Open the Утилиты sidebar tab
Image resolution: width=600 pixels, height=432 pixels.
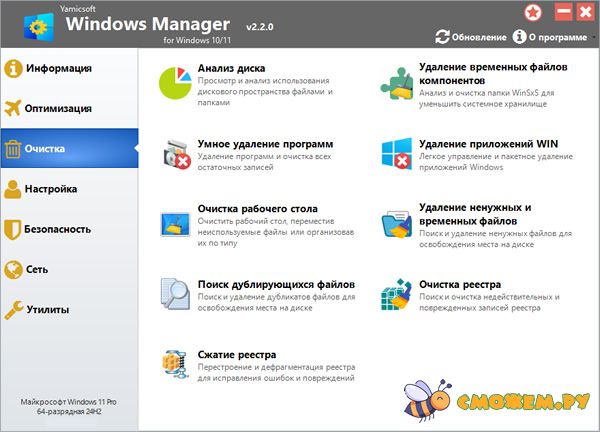click(x=55, y=309)
